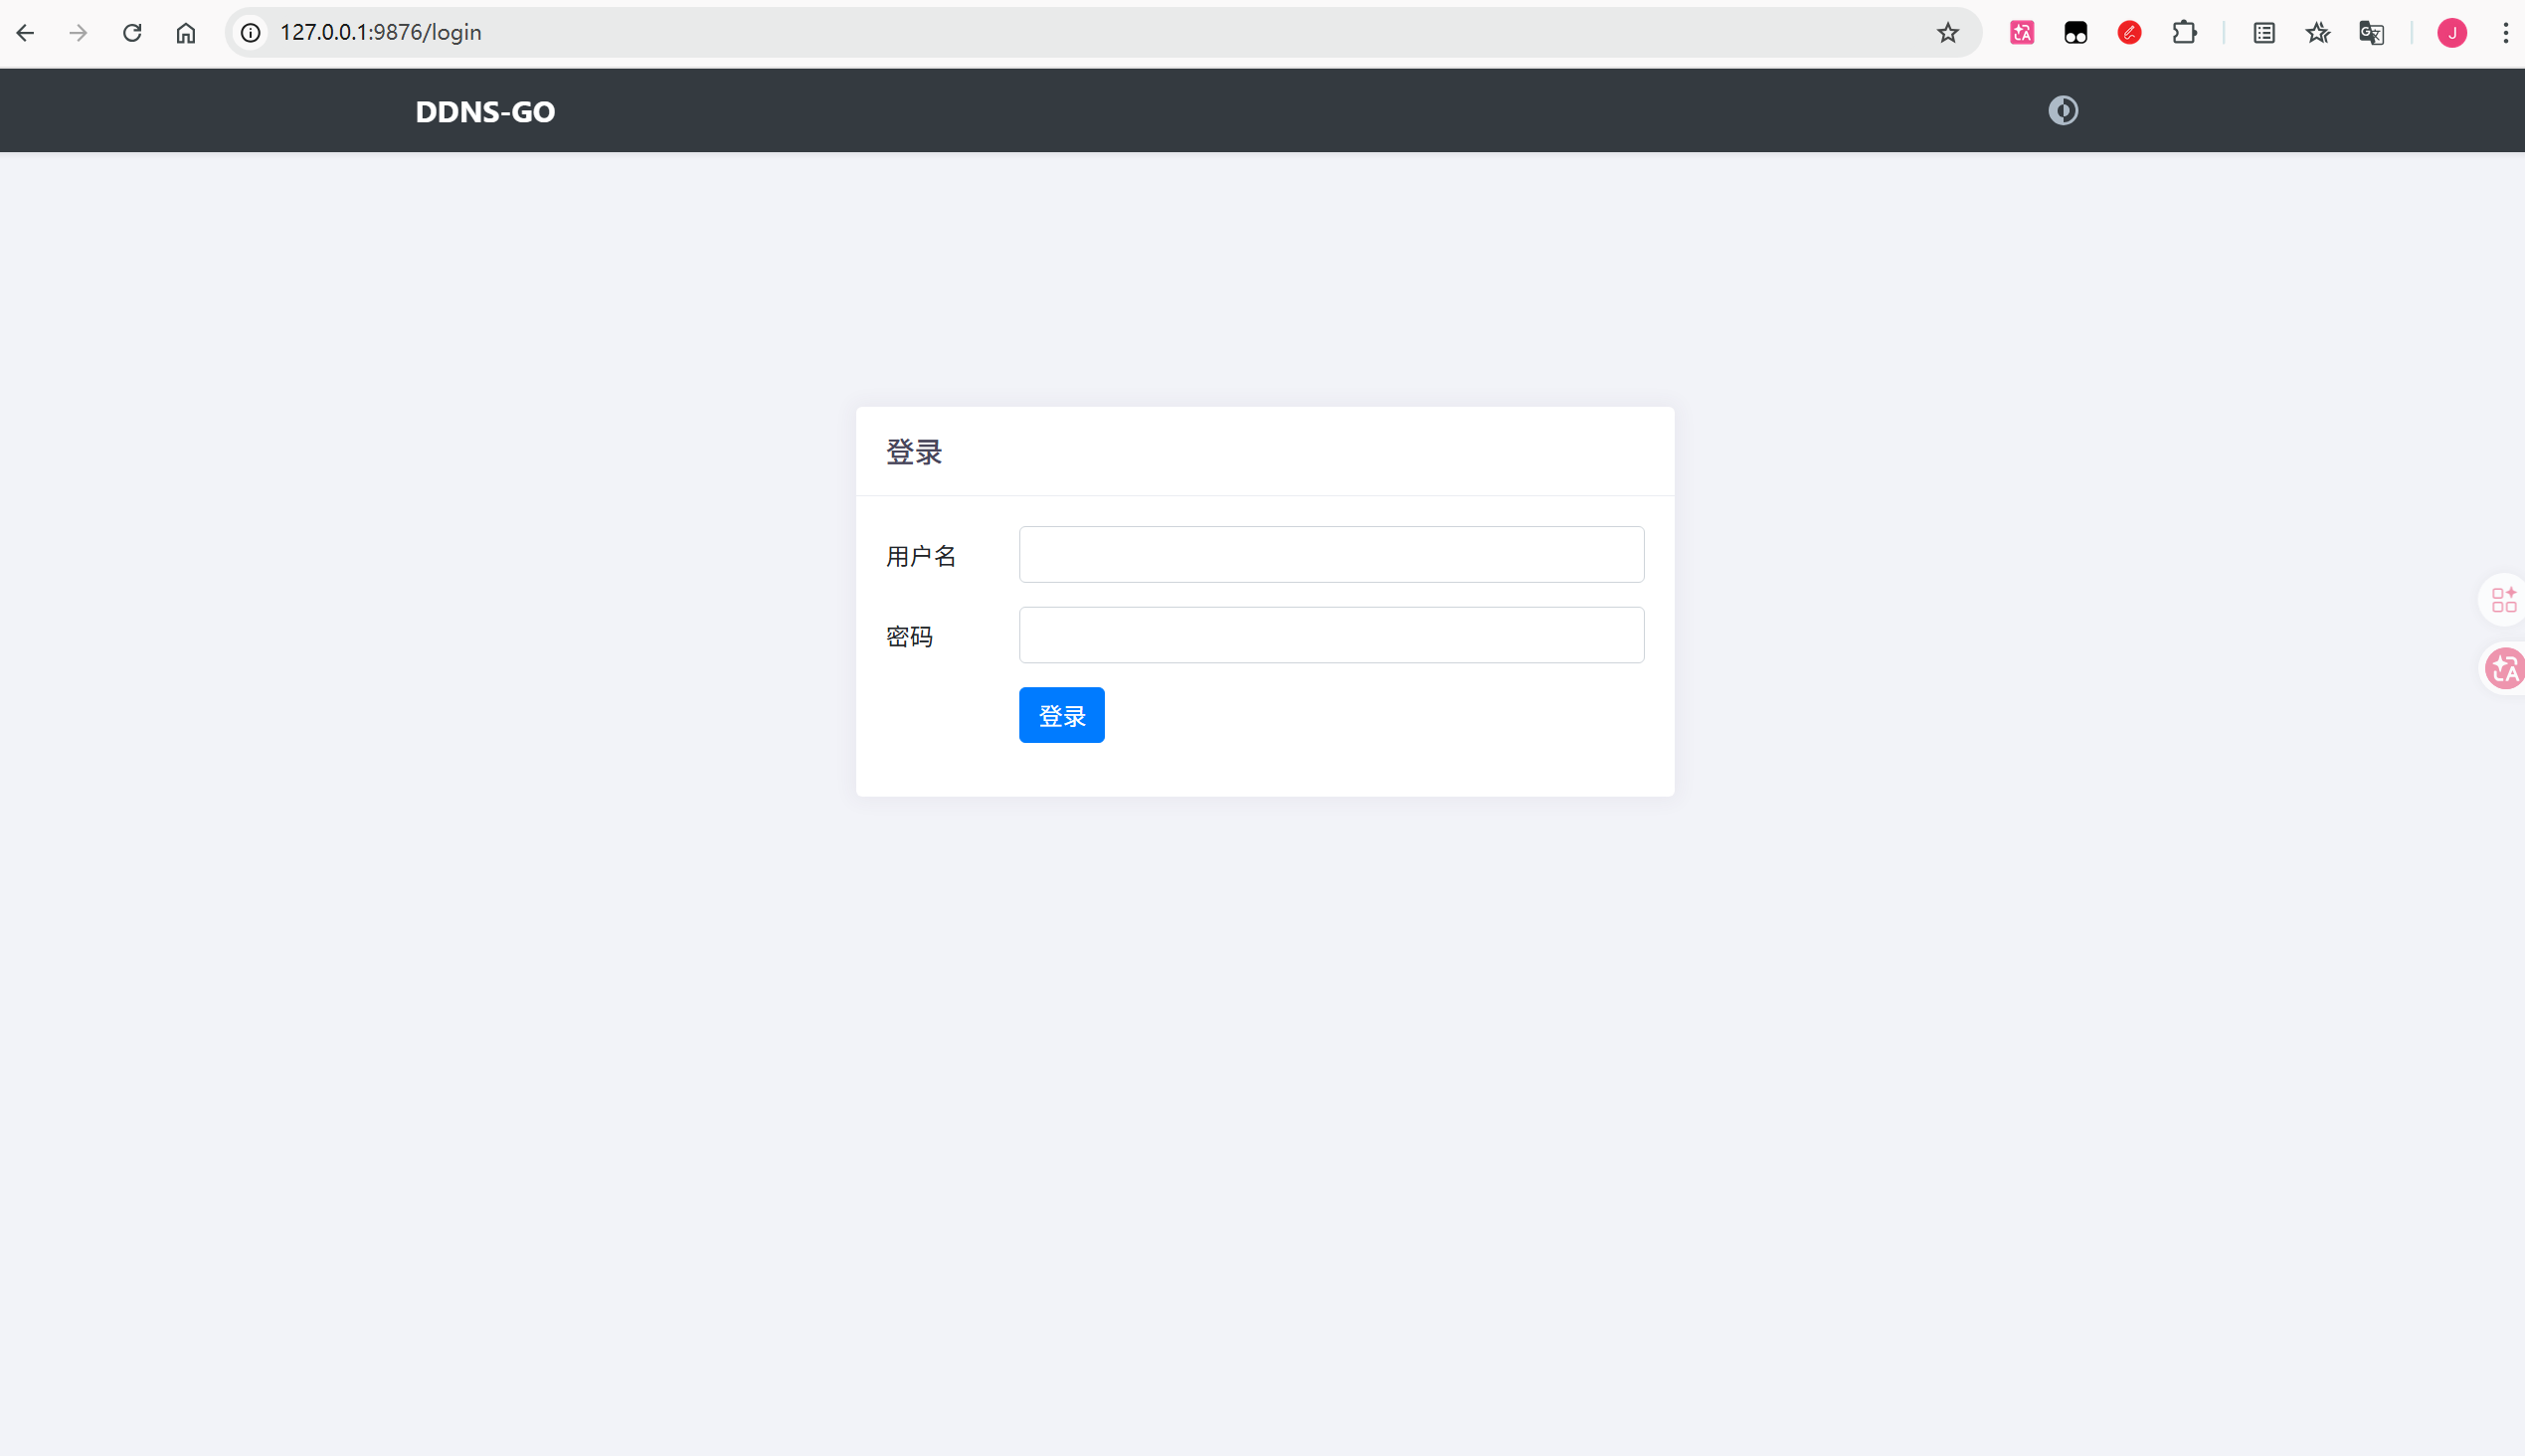
Task: Open the browser three-dot menu
Action: pyautogui.click(x=2505, y=33)
